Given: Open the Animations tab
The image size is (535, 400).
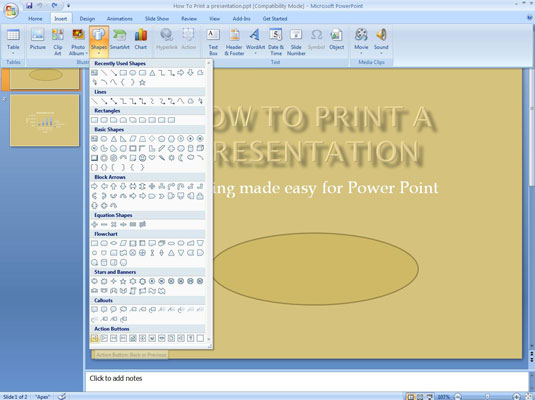Looking at the screenshot, I should pos(119,19).
